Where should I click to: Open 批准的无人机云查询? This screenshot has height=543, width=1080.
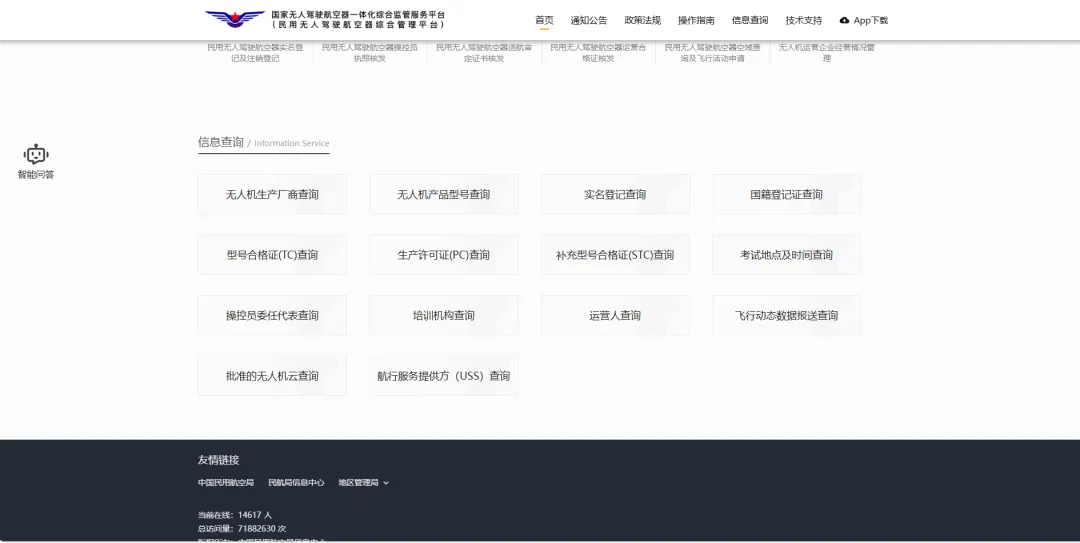tap(272, 376)
